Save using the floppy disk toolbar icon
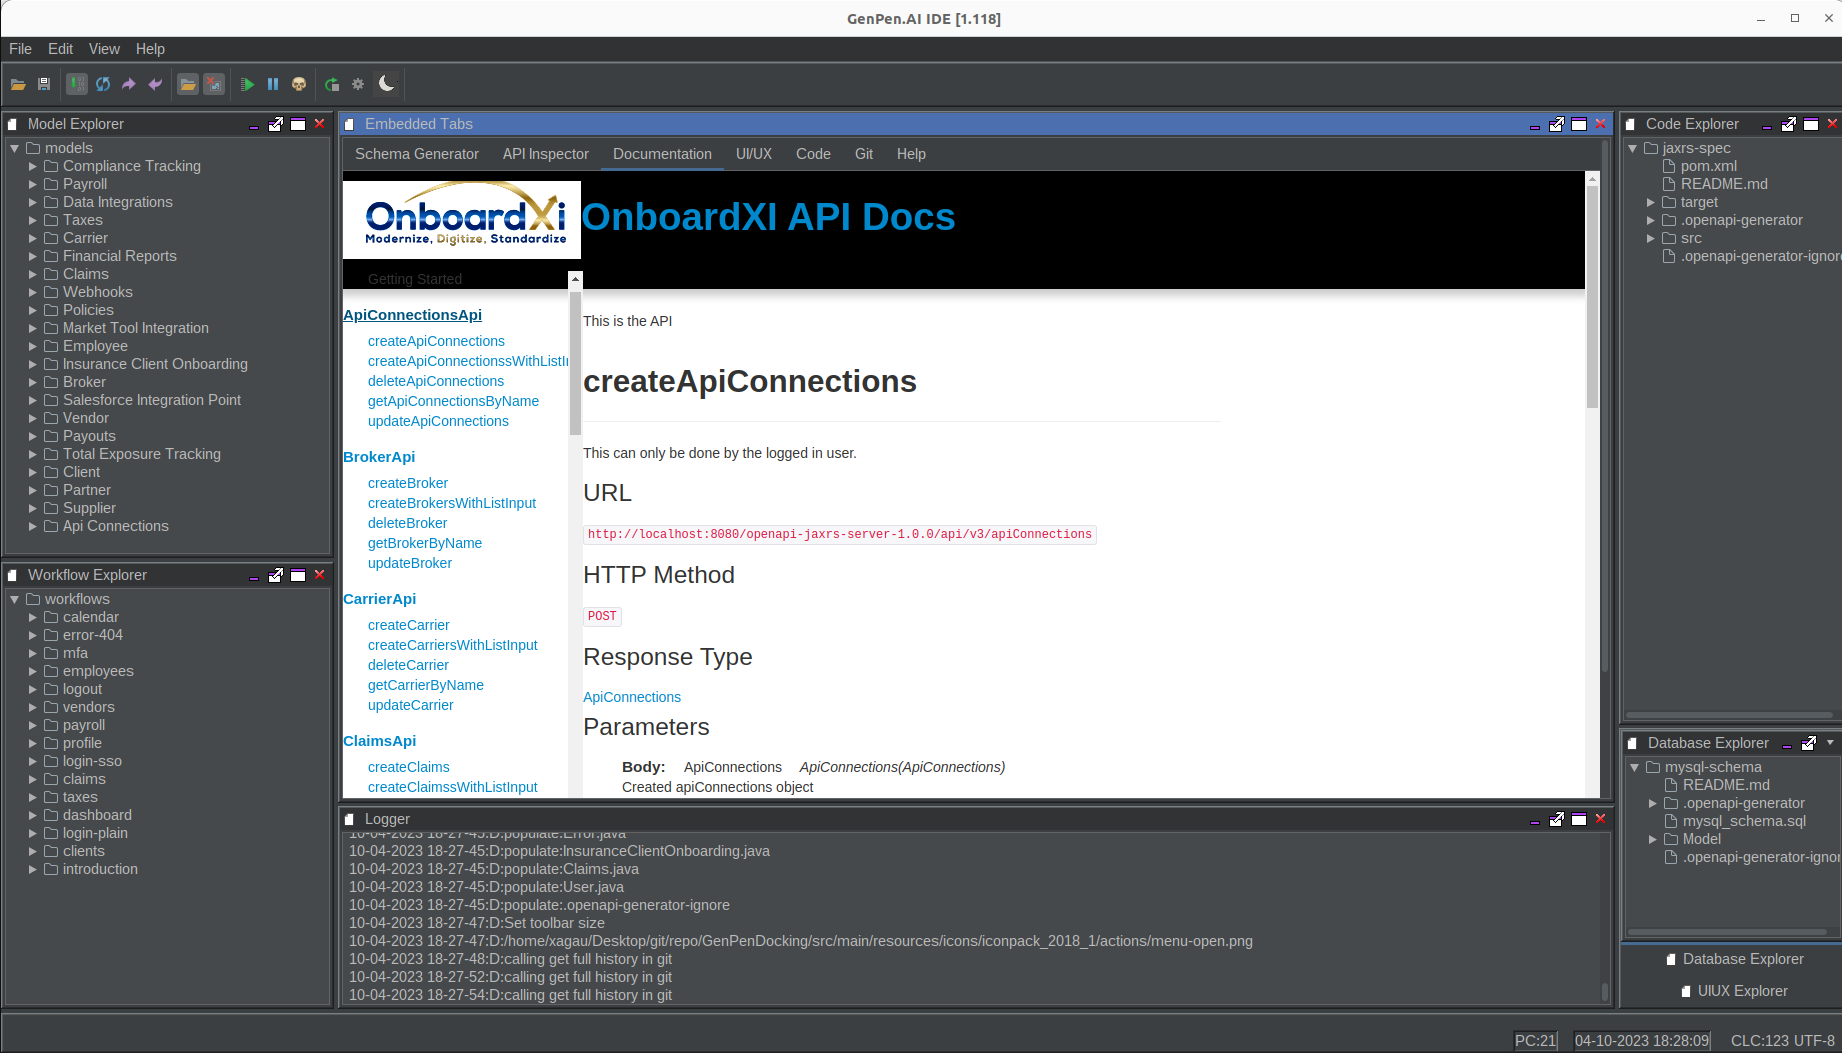 pyautogui.click(x=44, y=85)
